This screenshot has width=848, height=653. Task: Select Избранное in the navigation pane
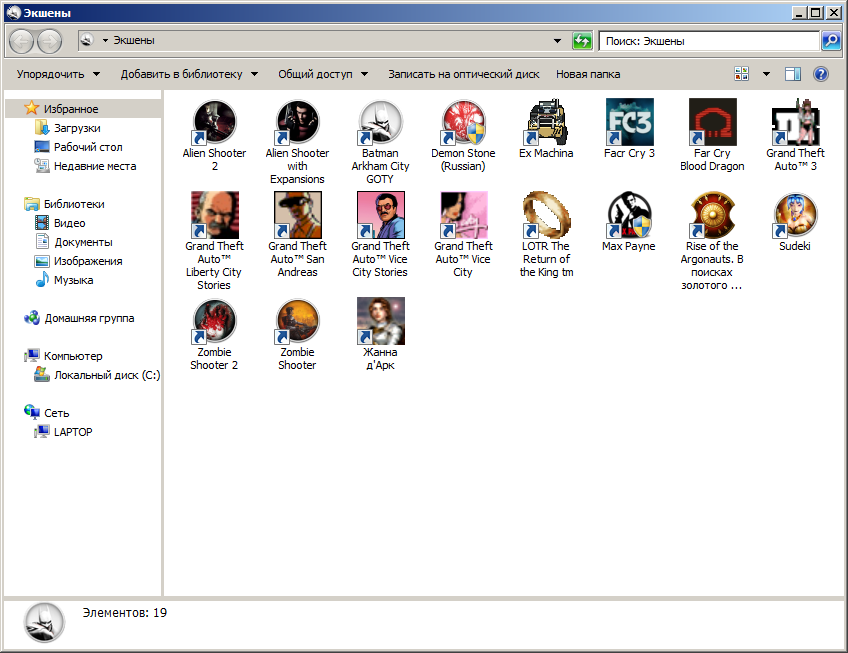pos(71,109)
